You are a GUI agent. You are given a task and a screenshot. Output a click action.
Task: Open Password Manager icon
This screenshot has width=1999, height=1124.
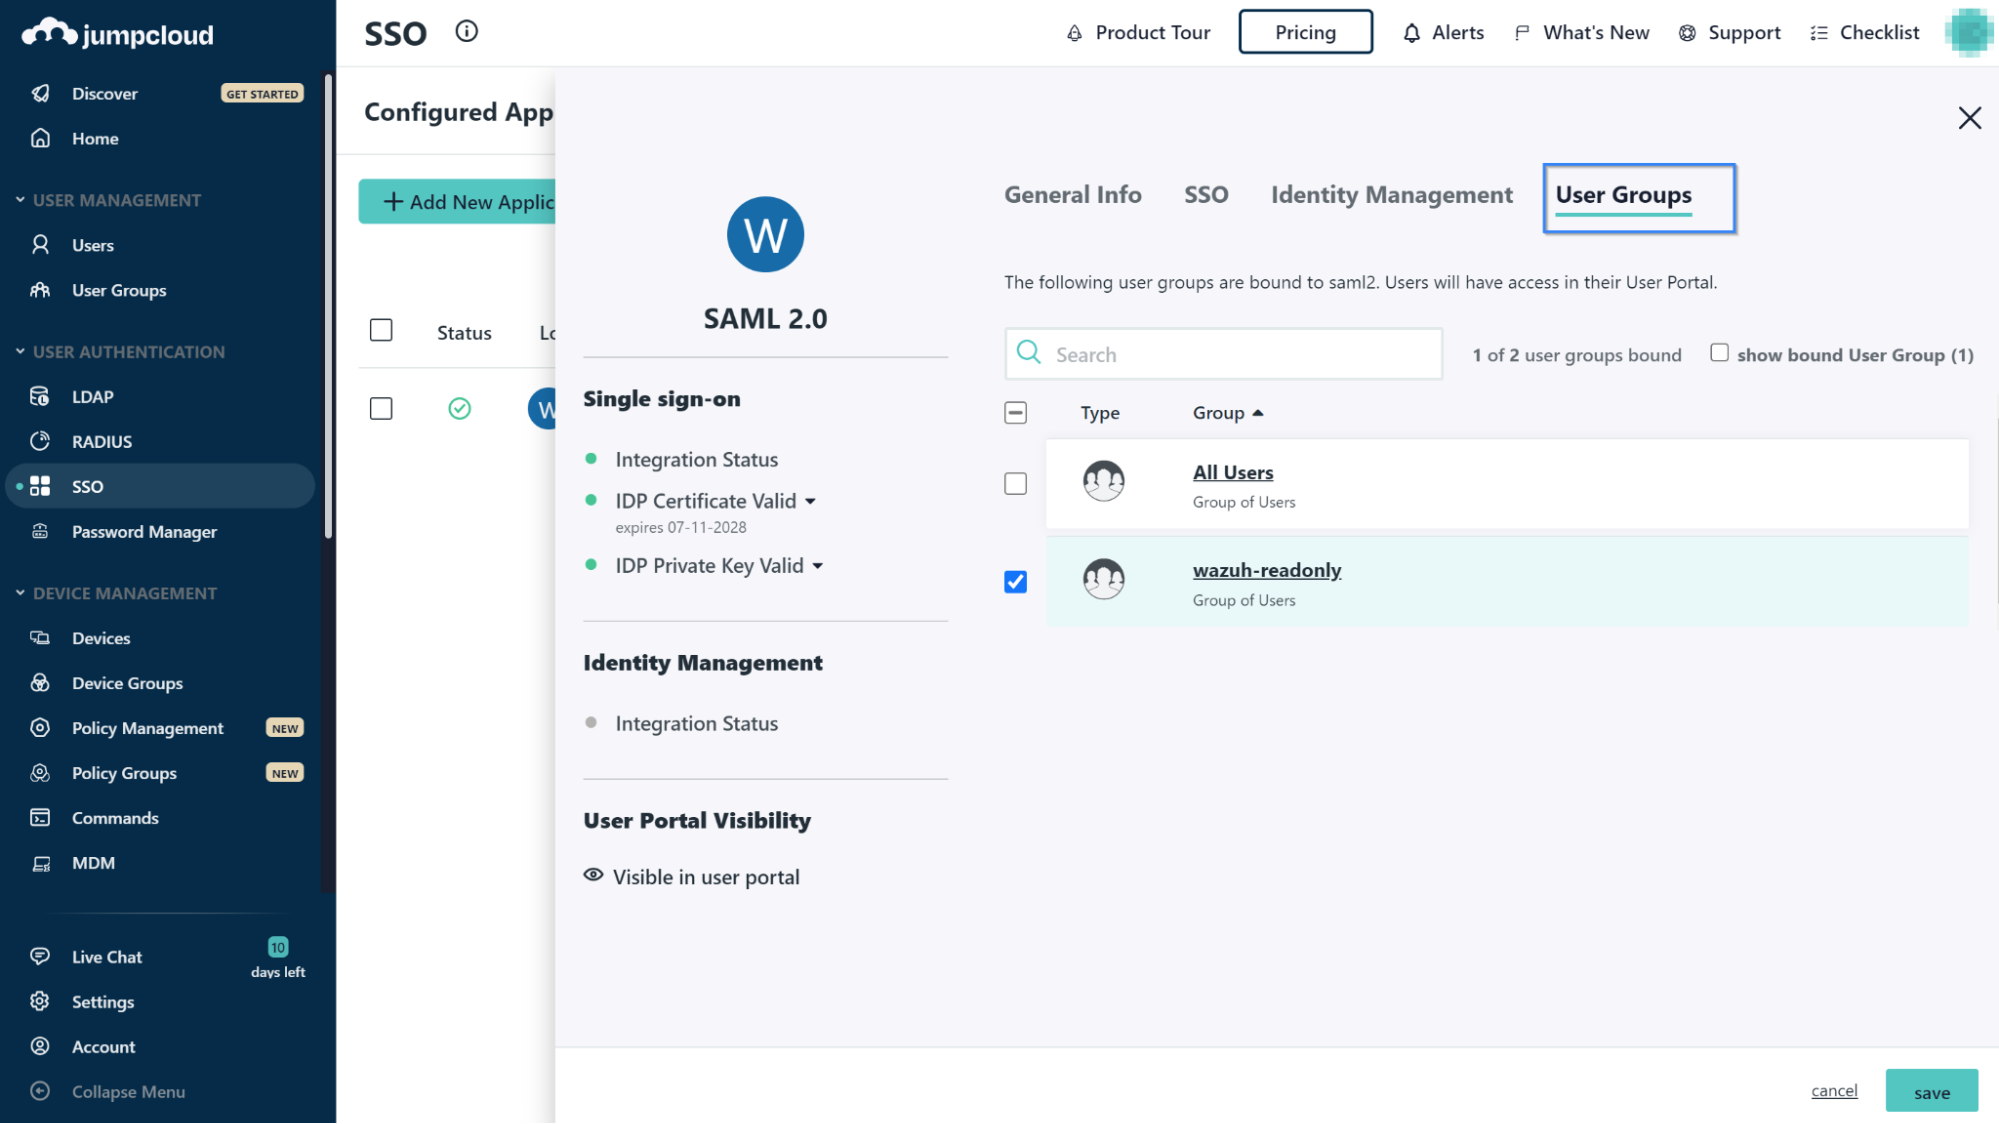click(x=40, y=531)
